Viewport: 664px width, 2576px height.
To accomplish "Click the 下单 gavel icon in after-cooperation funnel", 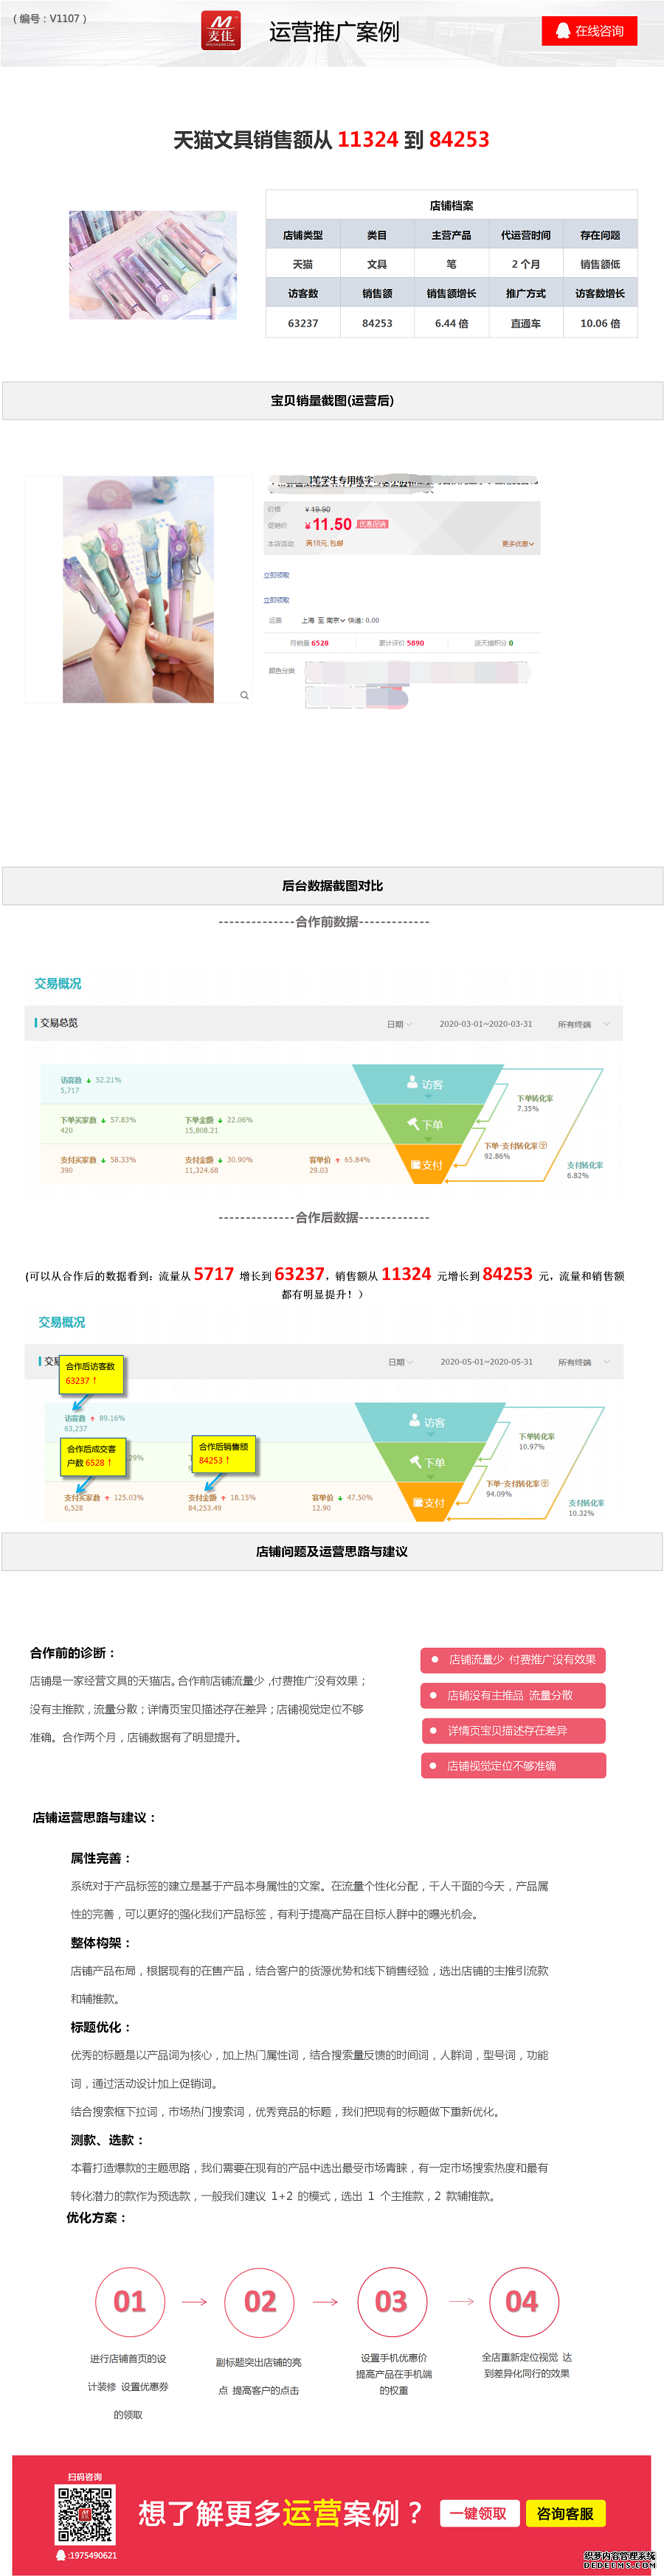I will [x=414, y=1462].
